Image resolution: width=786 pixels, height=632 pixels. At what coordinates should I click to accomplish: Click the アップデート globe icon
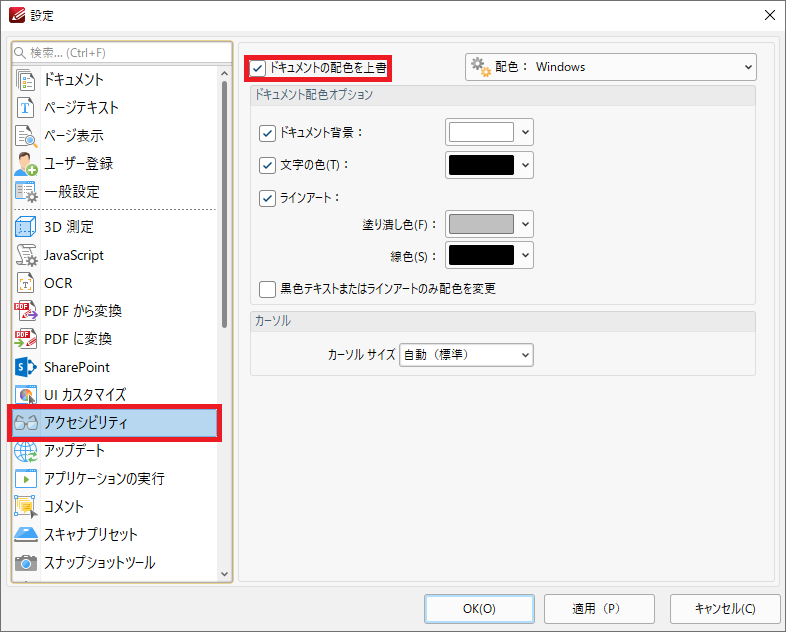pos(26,451)
